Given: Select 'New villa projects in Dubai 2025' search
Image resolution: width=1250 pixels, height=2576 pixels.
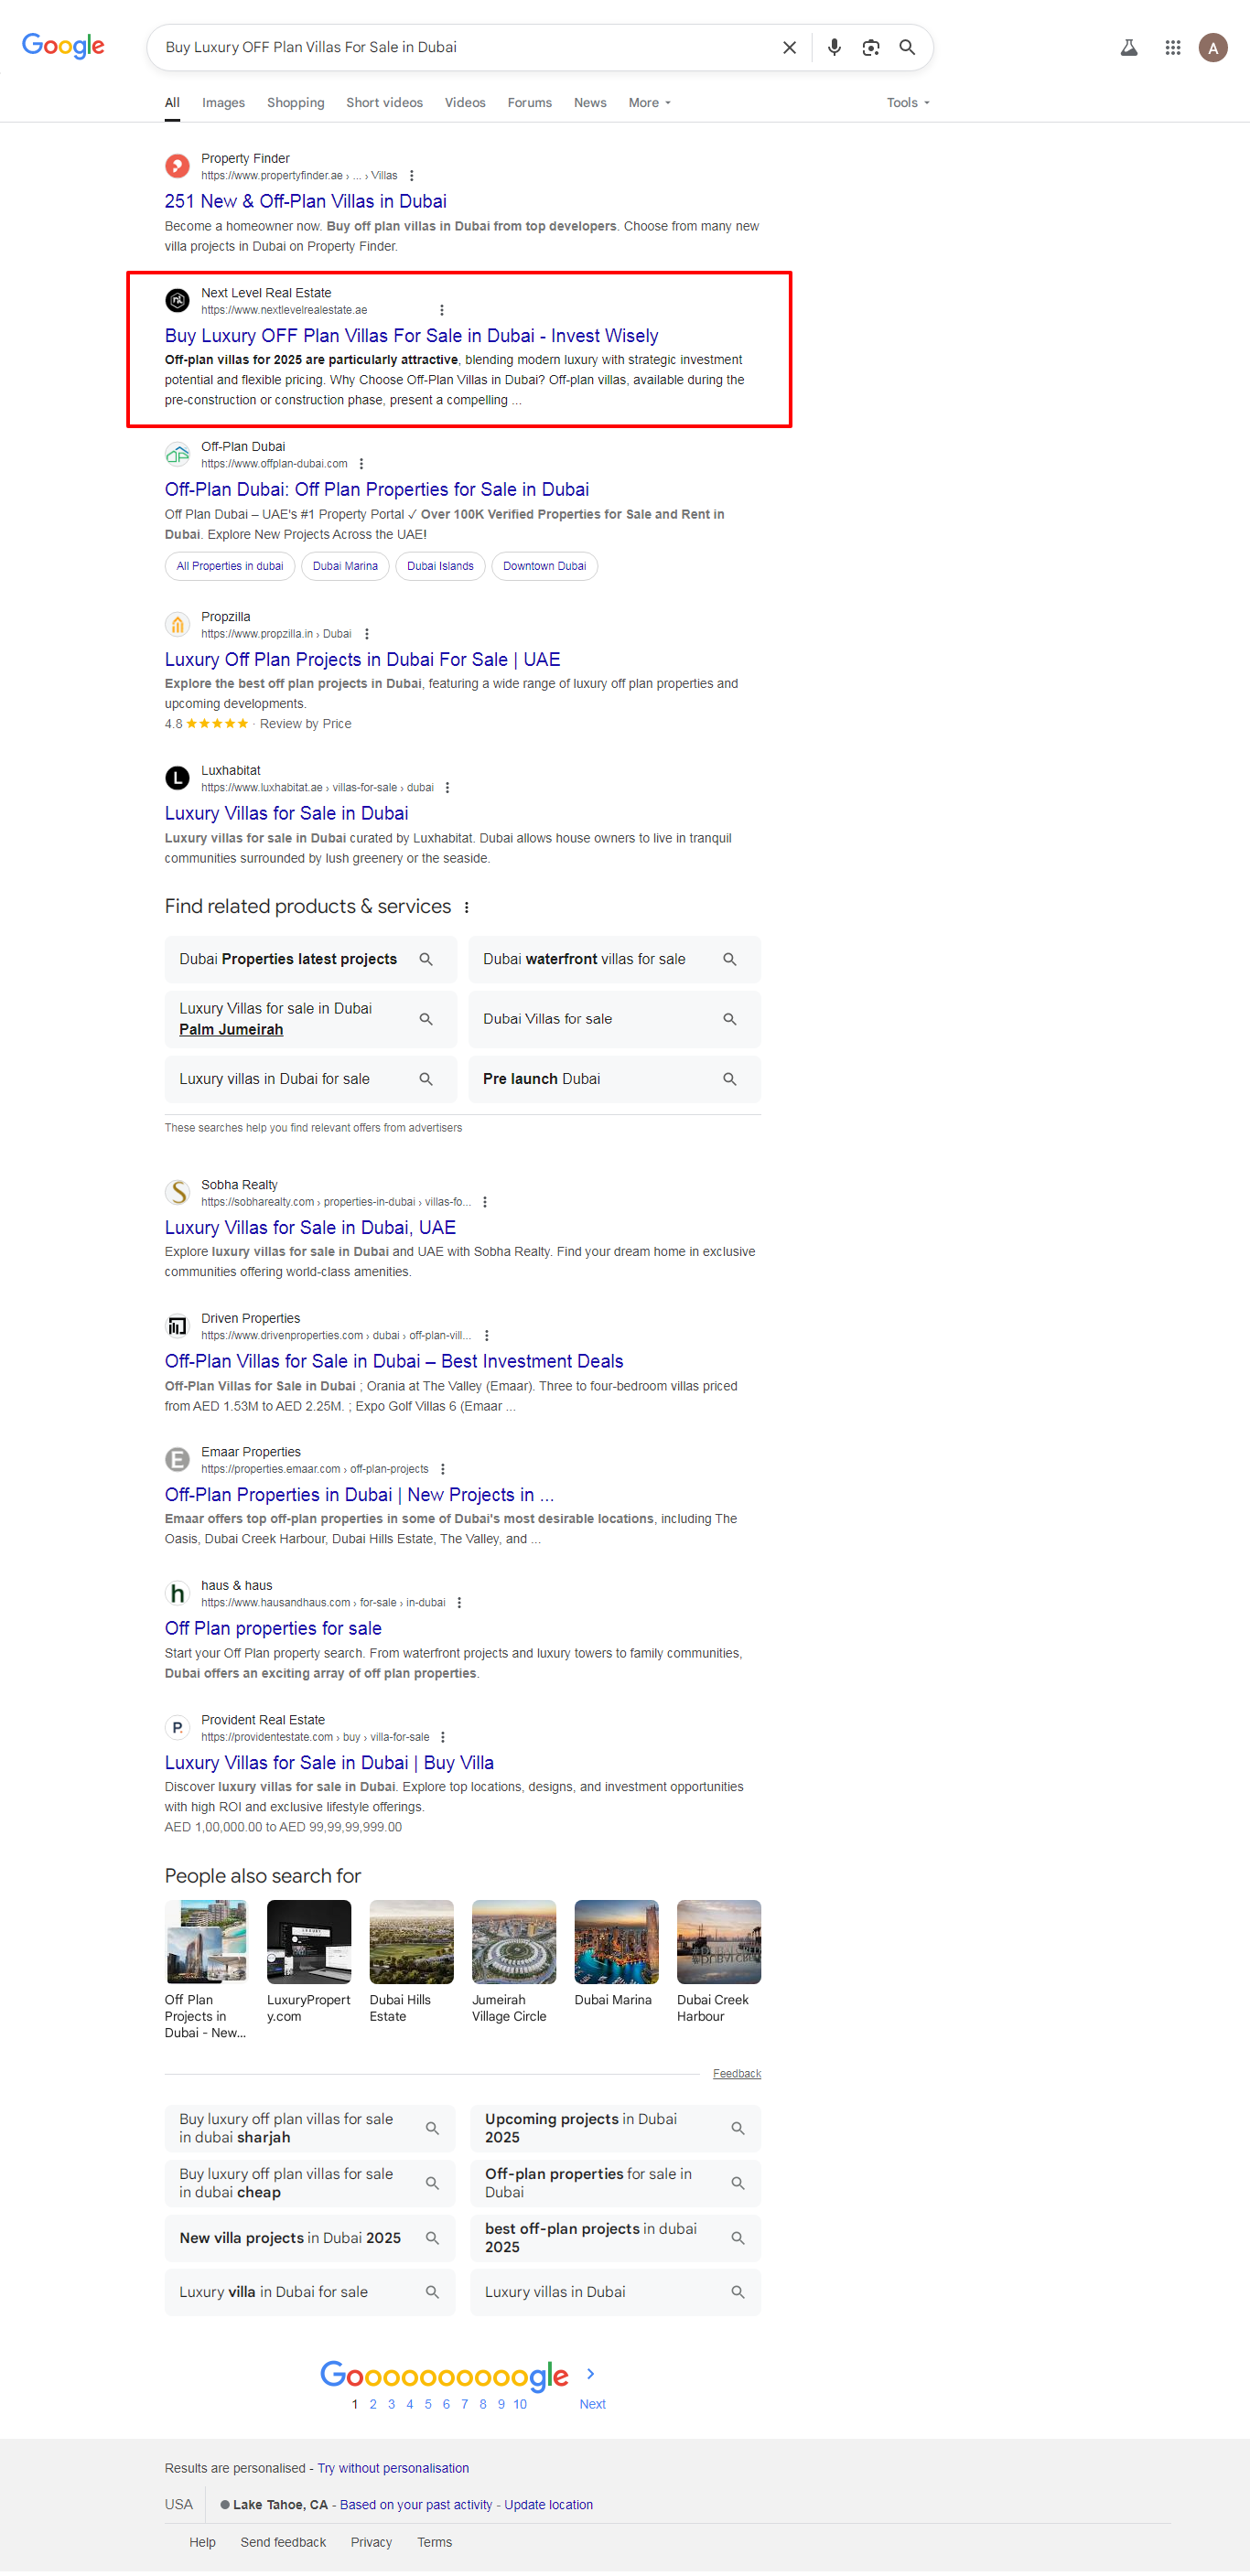Looking at the screenshot, I should [x=310, y=2238].
